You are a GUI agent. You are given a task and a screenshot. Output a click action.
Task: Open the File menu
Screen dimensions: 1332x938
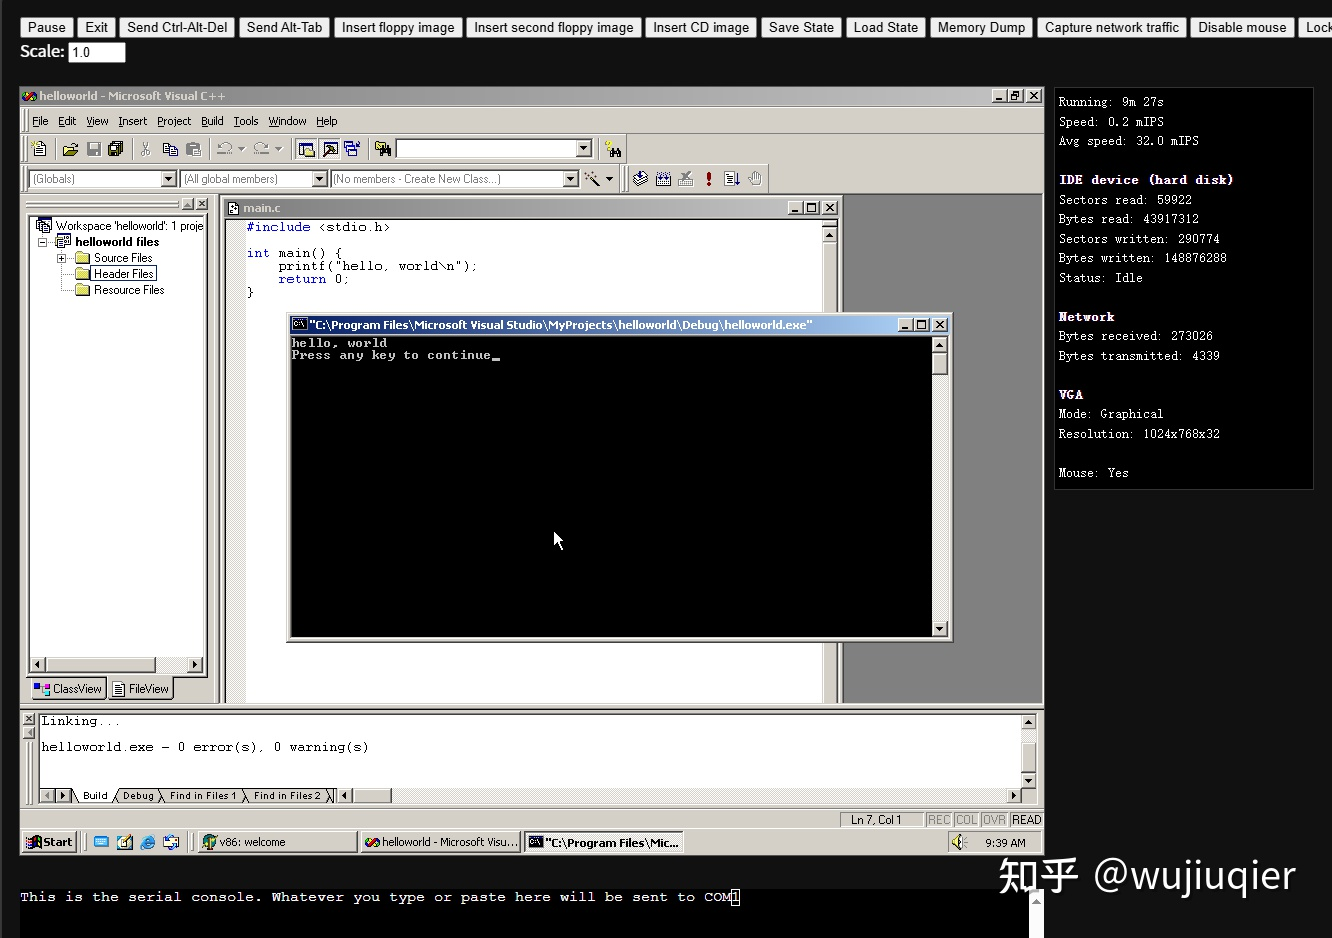[x=40, y=121]
